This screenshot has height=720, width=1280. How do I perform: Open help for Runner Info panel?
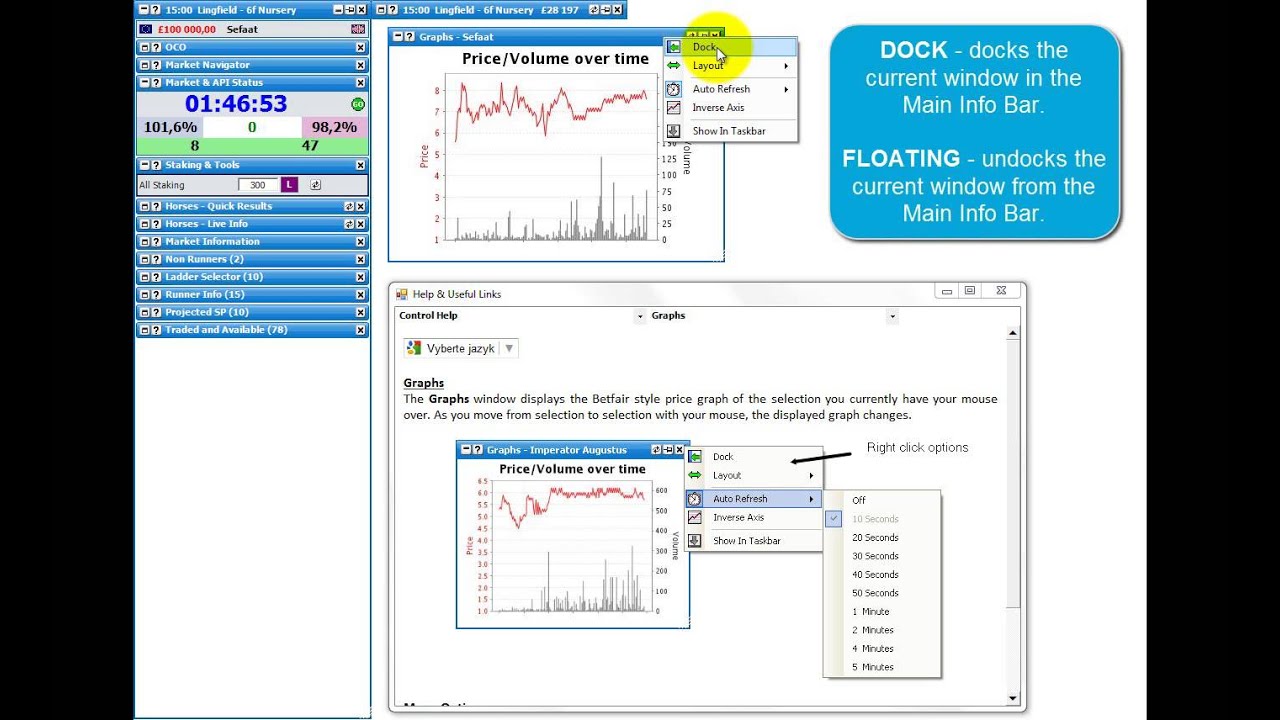point(155,295)
